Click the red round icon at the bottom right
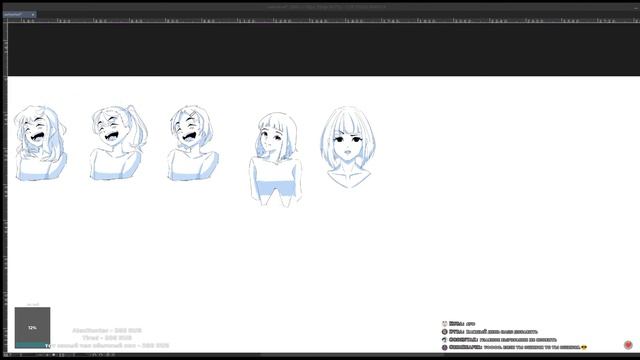Screen dimensions: 640x360 628,345
